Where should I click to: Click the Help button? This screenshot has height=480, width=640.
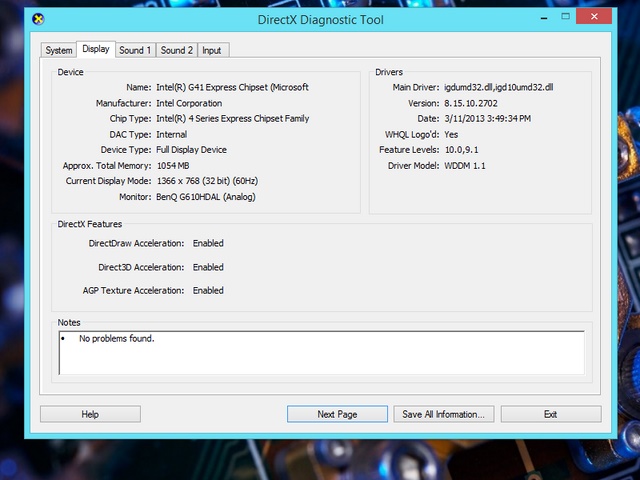(x=90, y=414)
